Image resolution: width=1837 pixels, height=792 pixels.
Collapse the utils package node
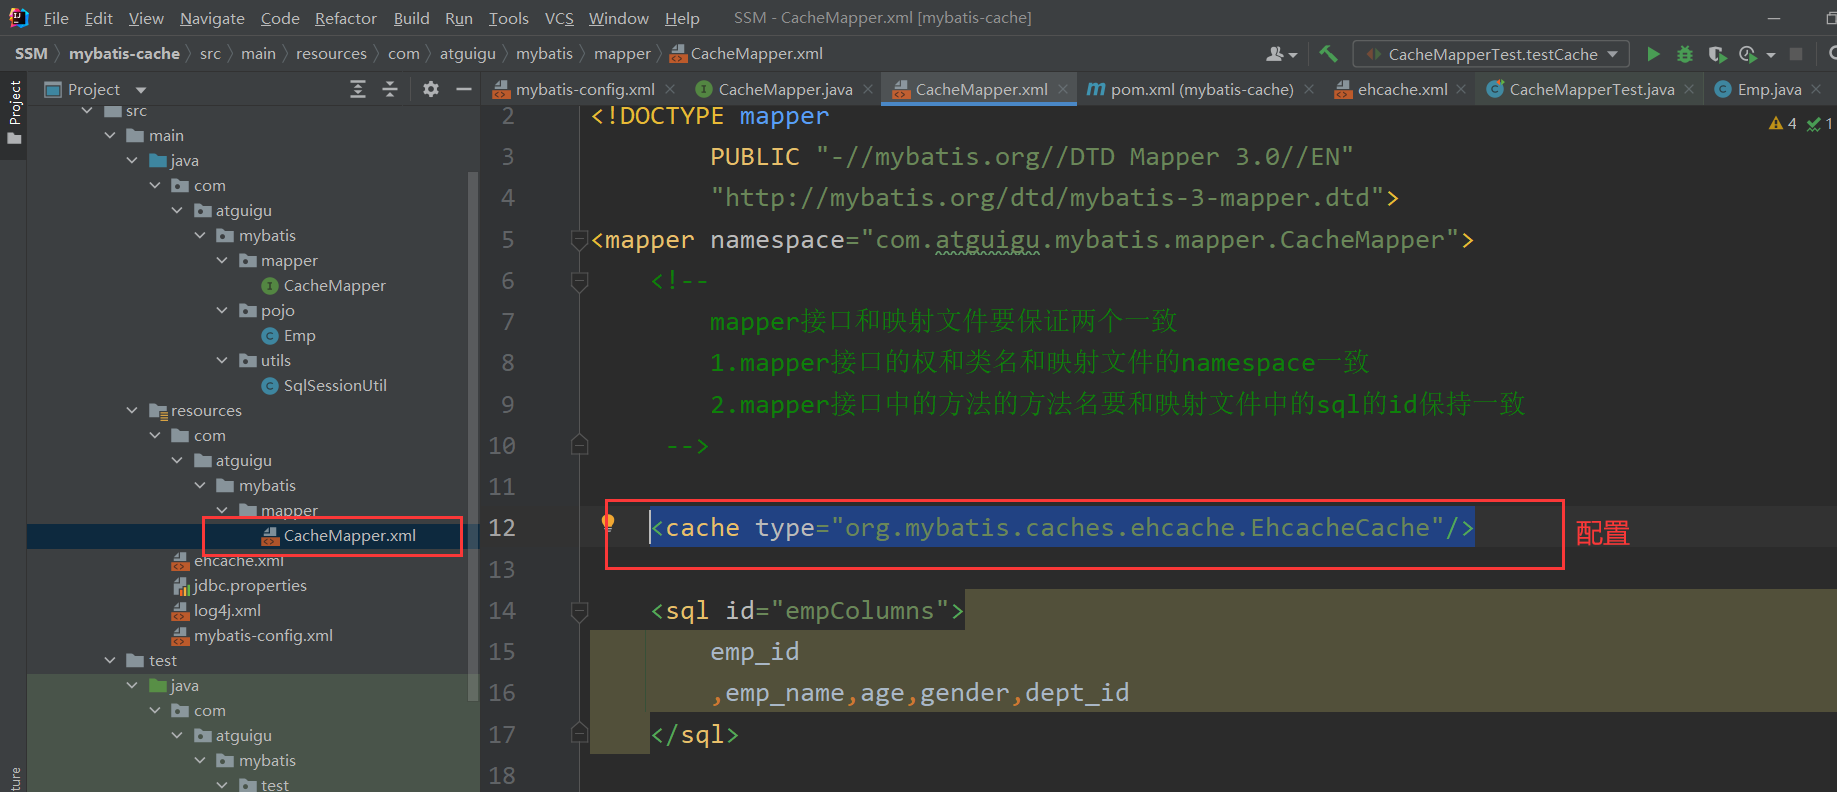(222, 360)
